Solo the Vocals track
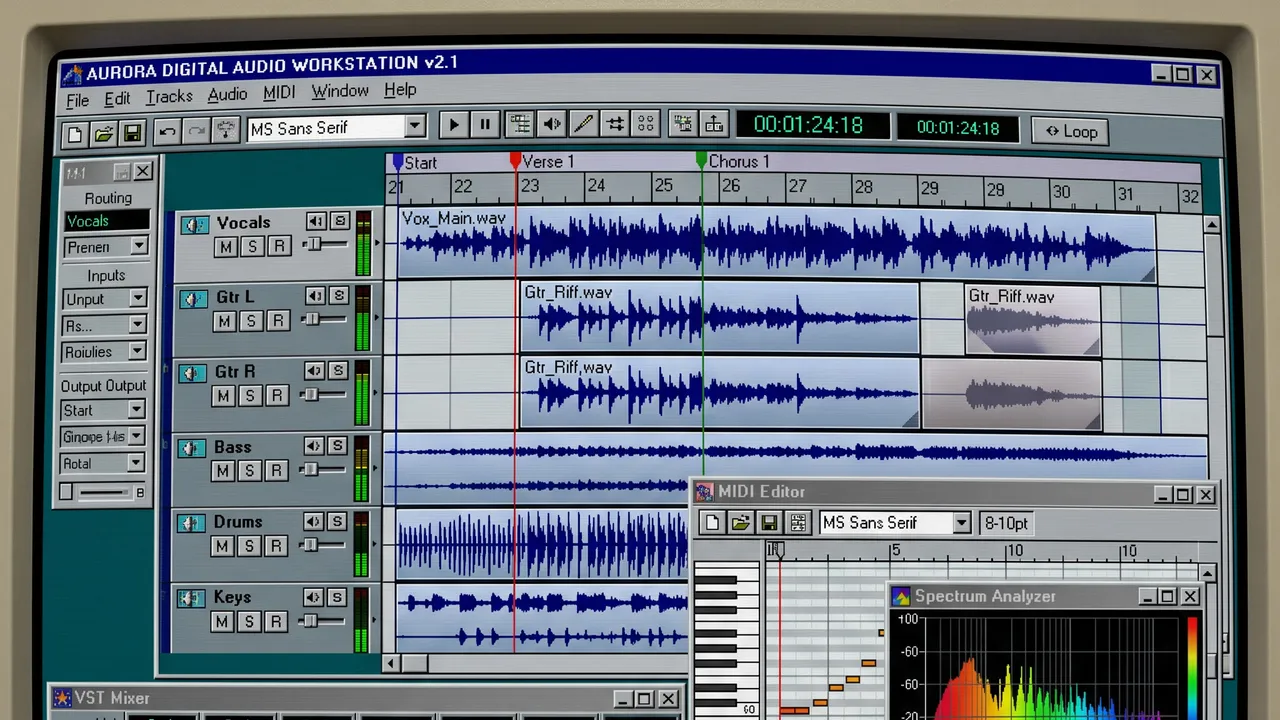 (x=252, y=246)
